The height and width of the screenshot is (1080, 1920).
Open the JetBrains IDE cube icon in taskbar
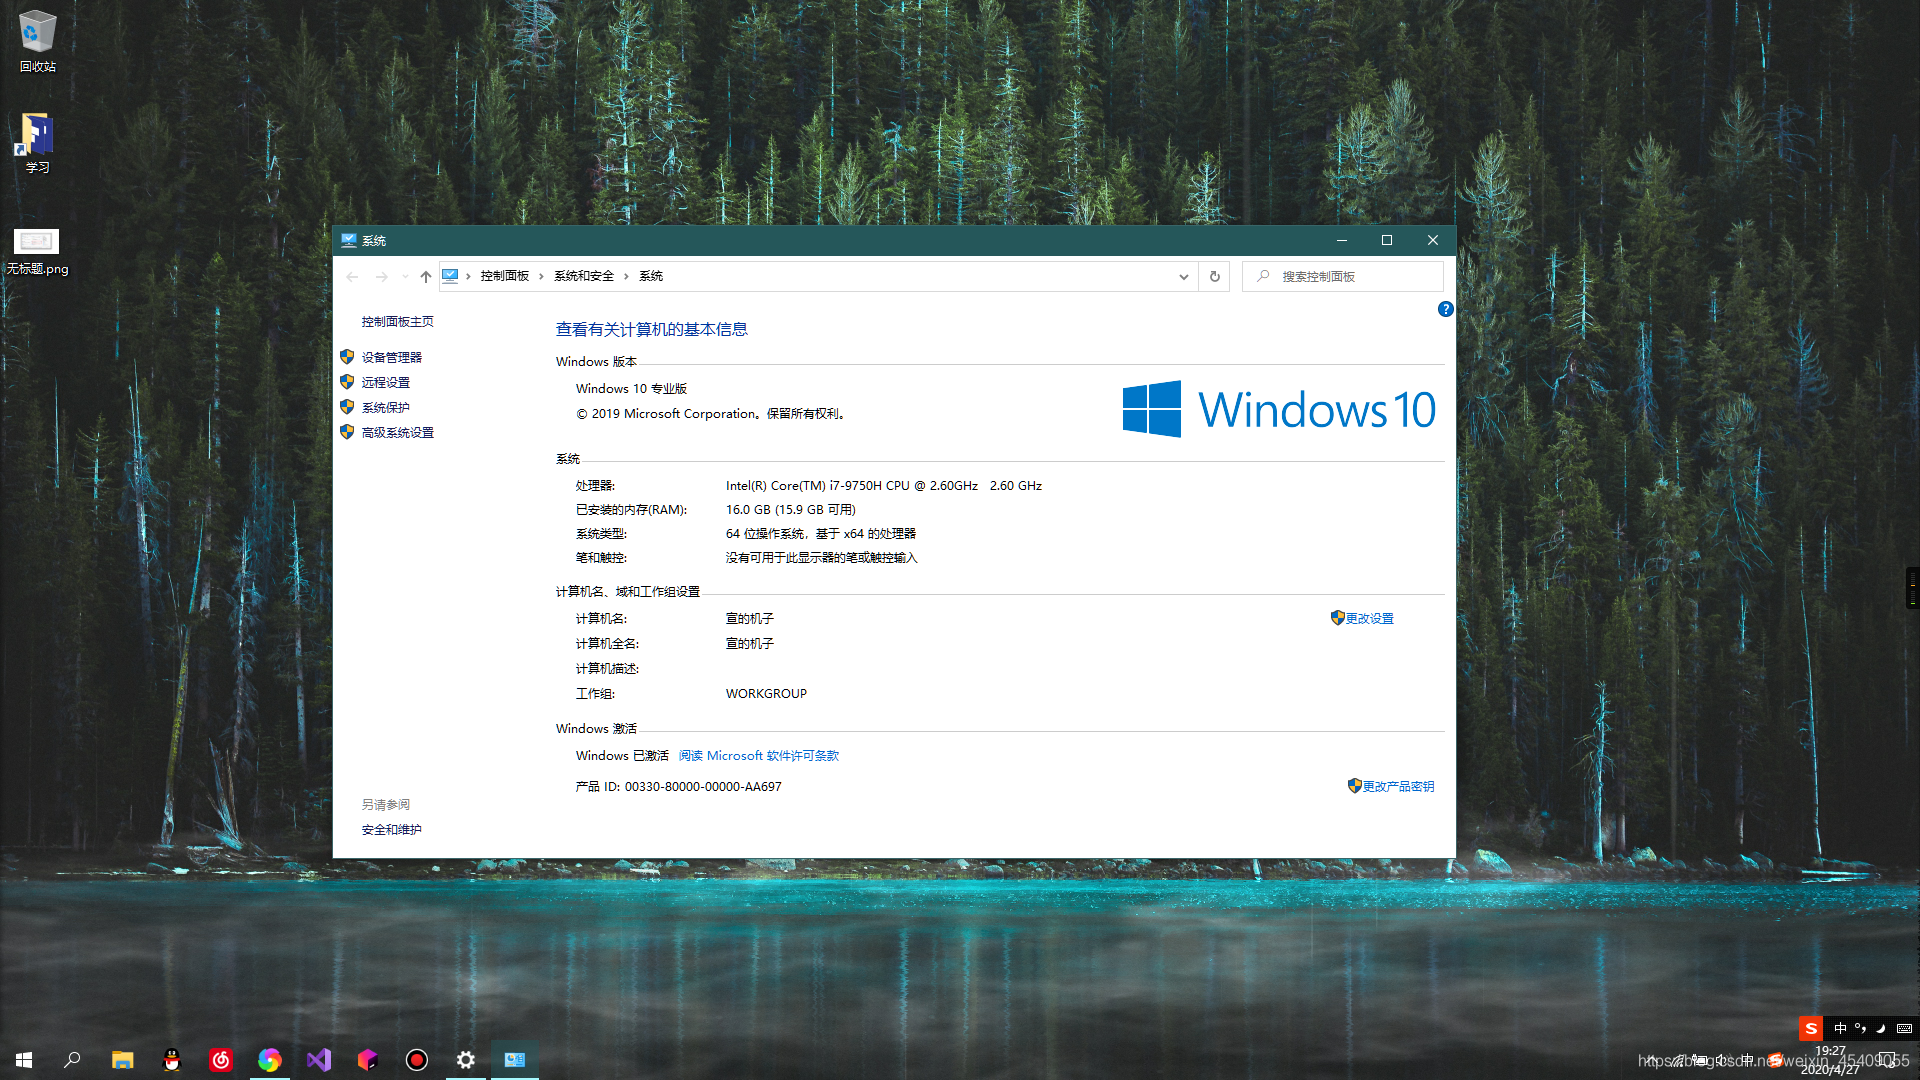pyautogui.click(x=367, y=1059)
